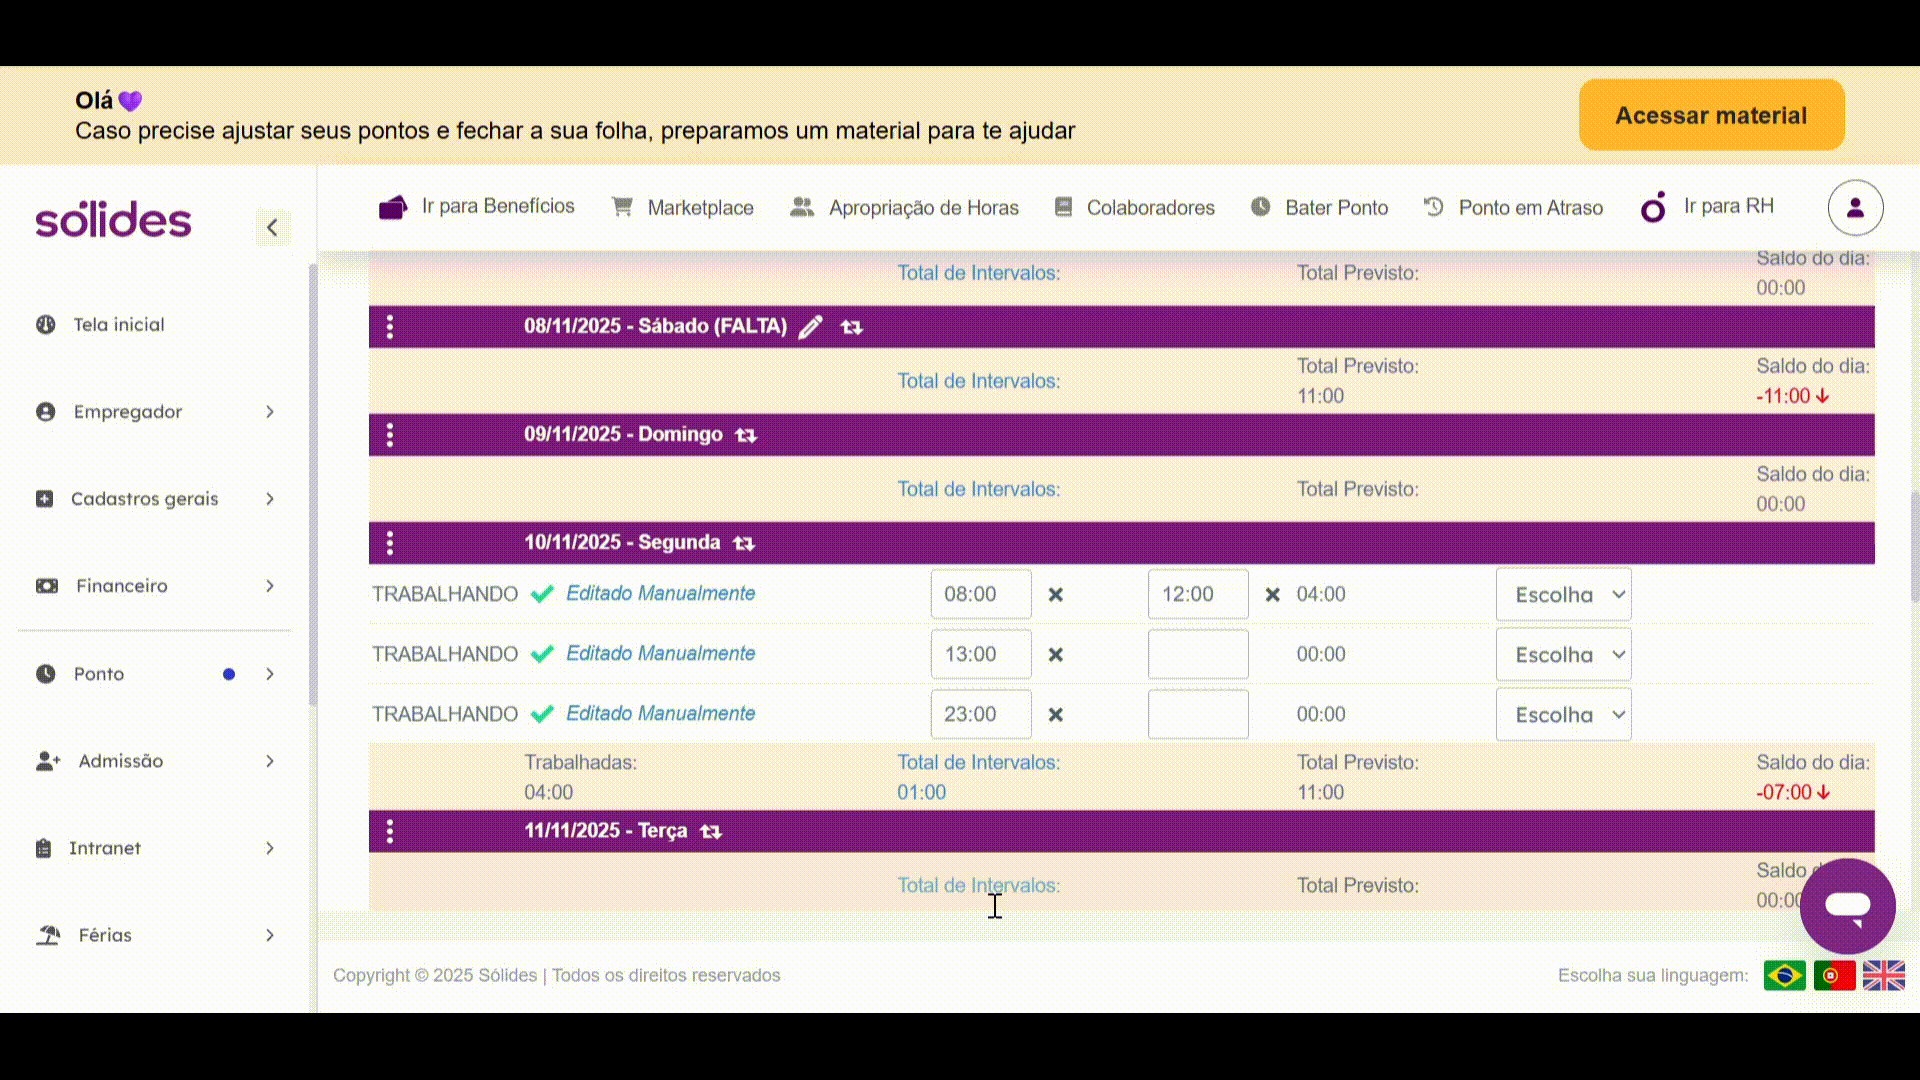Click the recalculate arrows icon on 09/11/2025 Domingo
The height and width of the screenshot is (1080, 1920).
tap(746, 435)
